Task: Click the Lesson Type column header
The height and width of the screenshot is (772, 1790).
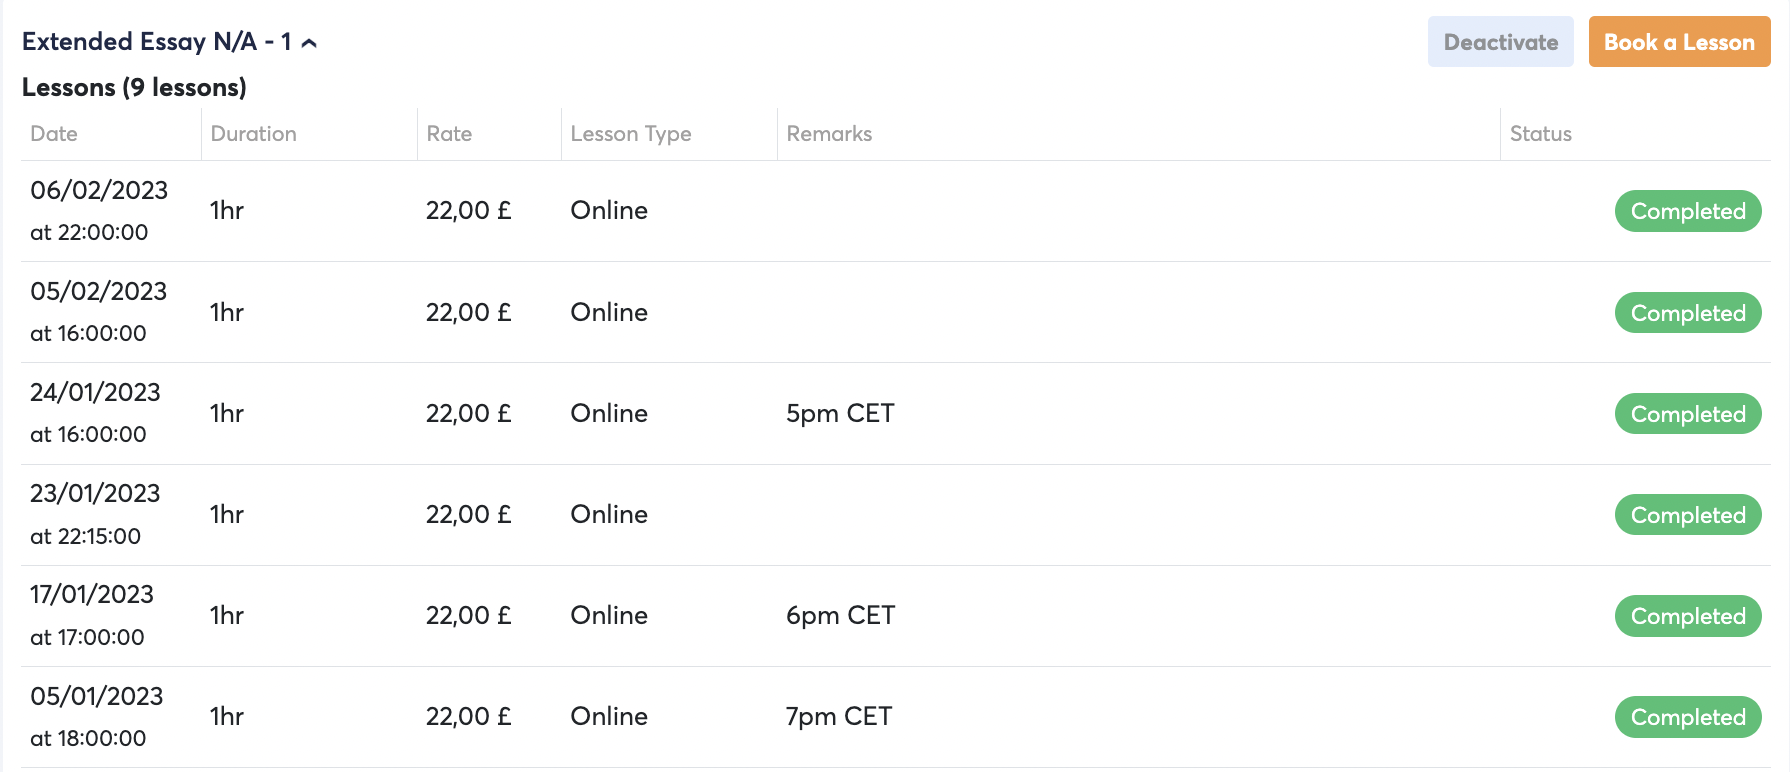Action: coord(631,134)
